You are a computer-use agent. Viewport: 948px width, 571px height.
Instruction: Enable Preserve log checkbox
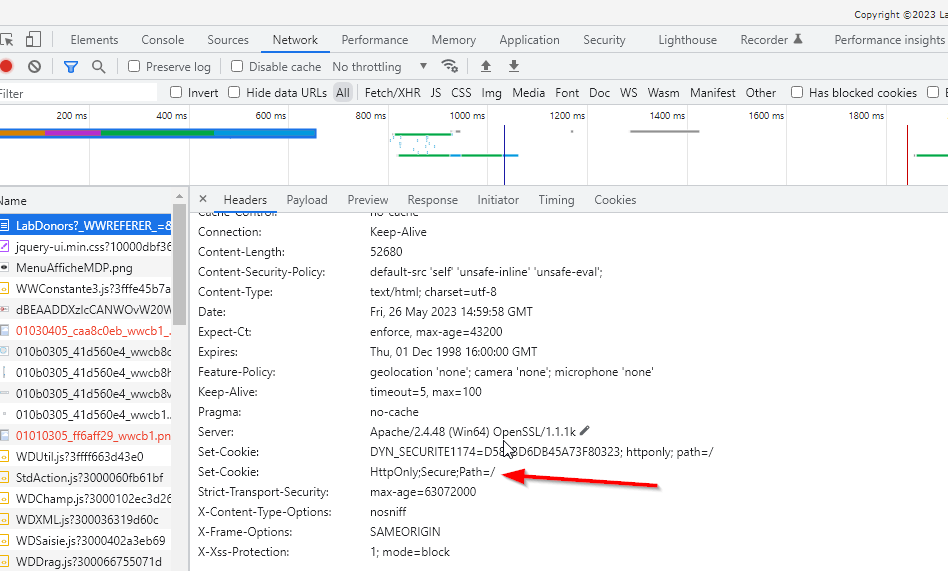(134, 67)
